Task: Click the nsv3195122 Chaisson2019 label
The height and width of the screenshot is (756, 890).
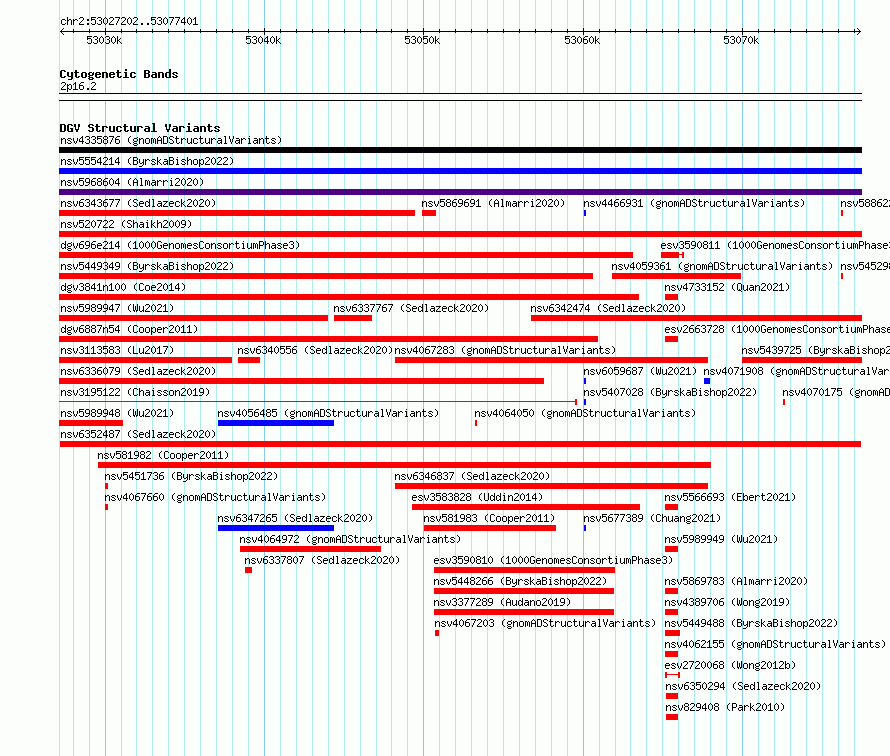Action: pyautogui.click(x=135, y=392)
